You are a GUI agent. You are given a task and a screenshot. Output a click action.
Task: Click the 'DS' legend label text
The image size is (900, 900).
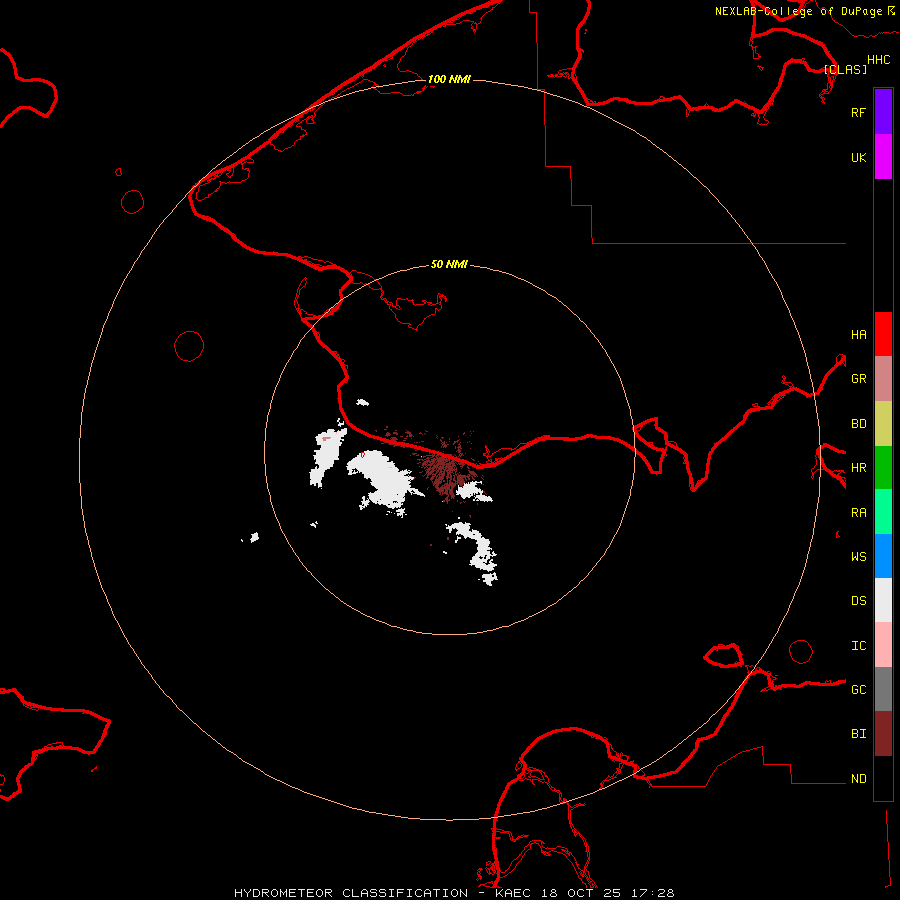(x=858, y=600)
